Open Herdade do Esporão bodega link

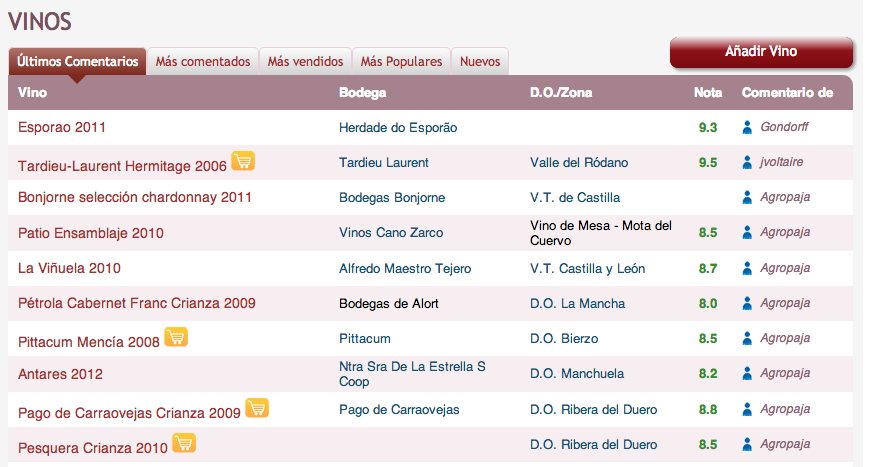coord(398,128)
